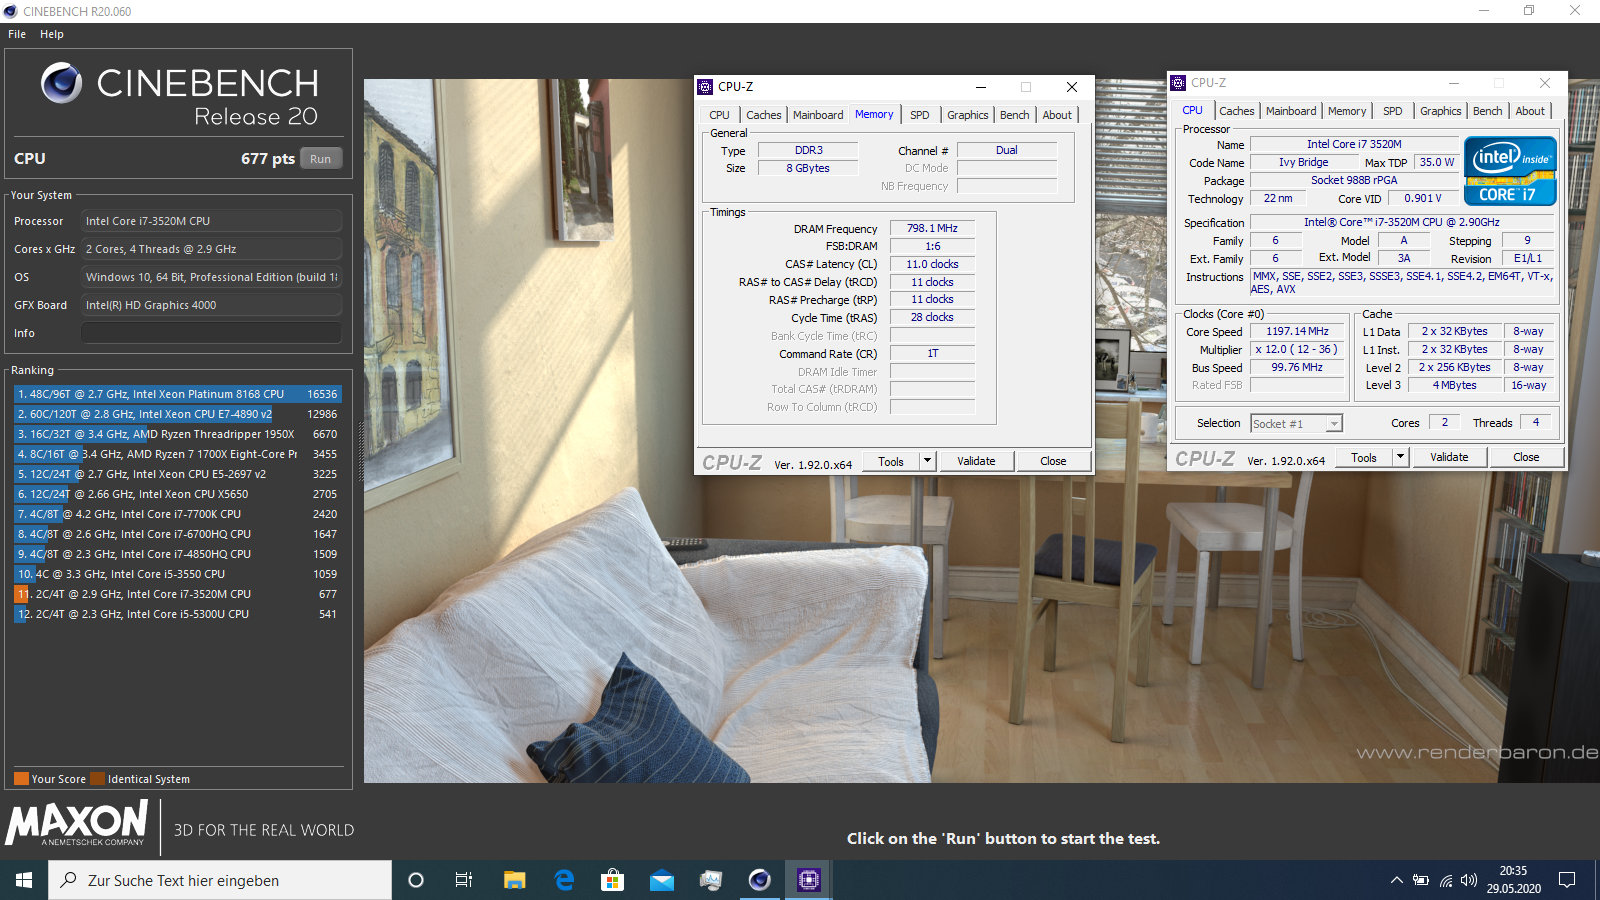Open About tab in right CPU-Z window
This screenshot has height=900, width=1600.
(1530, 111)
